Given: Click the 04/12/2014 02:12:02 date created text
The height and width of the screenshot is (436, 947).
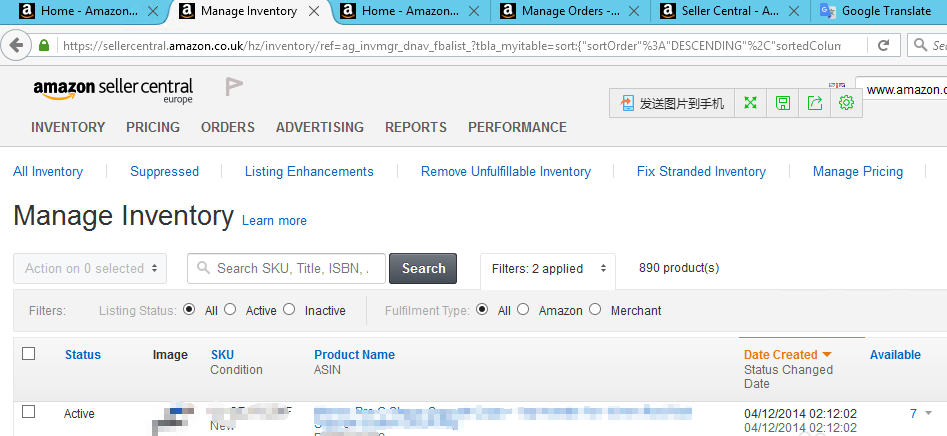Looking at the screenshot, I should pos(800,414).
